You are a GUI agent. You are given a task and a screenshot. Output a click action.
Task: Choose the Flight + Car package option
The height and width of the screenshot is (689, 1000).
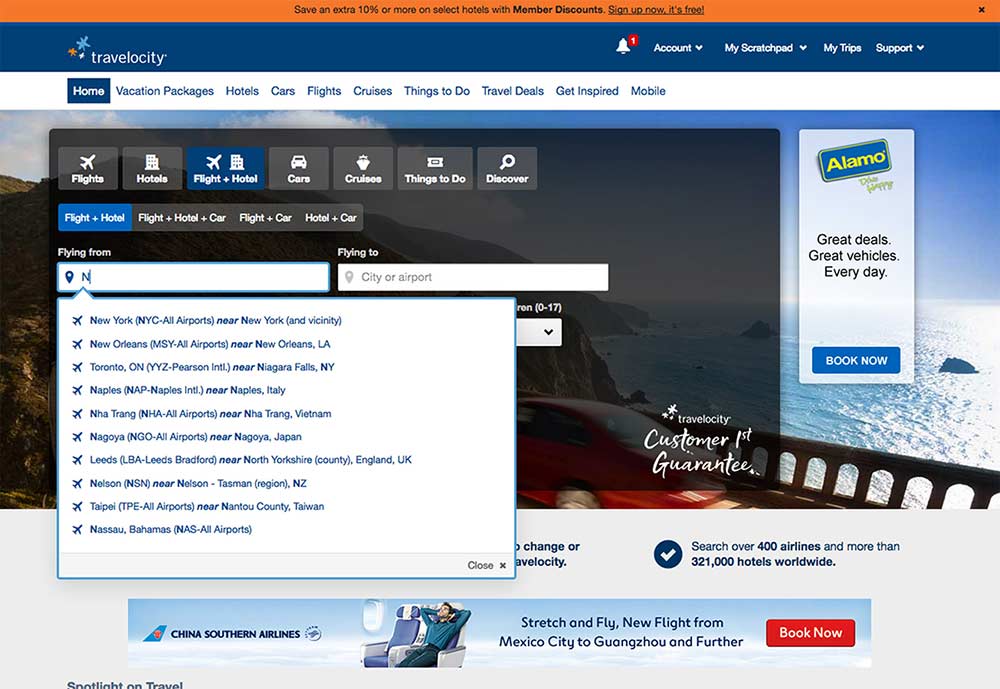265,218
